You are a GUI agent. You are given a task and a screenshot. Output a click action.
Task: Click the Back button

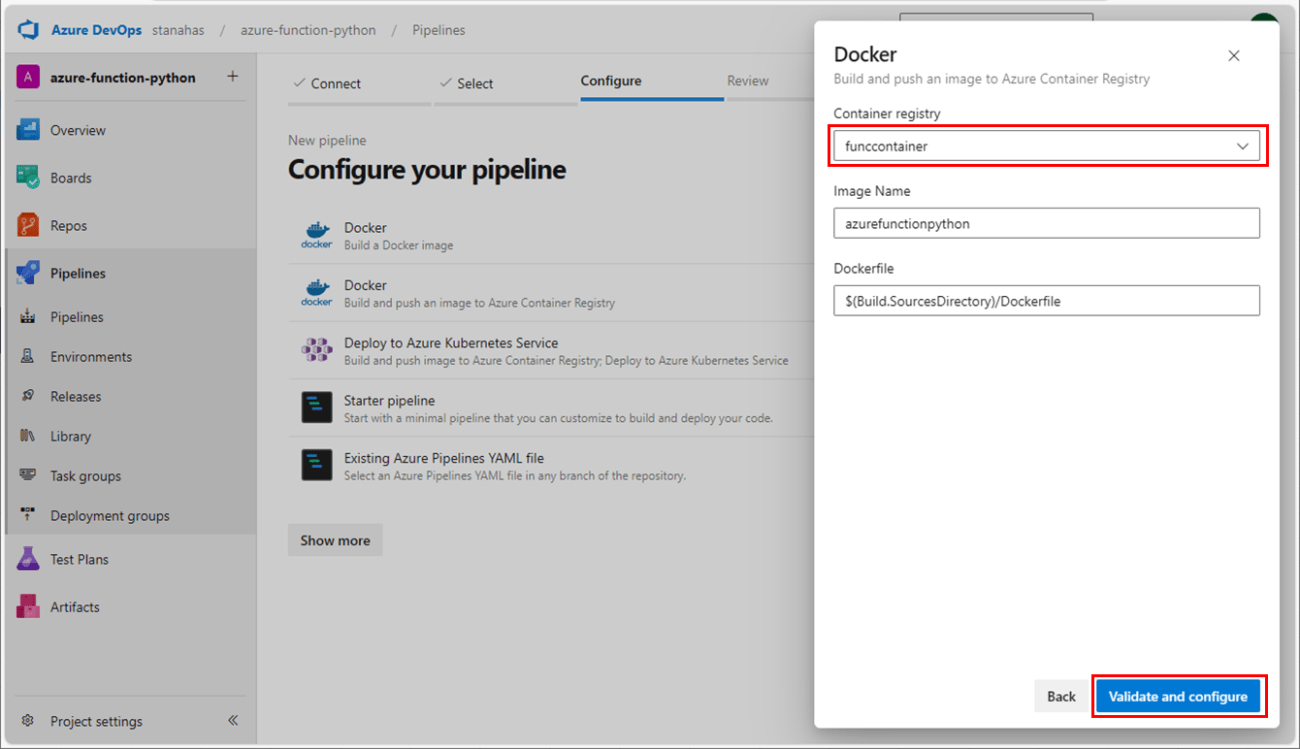coord(1061,697)
